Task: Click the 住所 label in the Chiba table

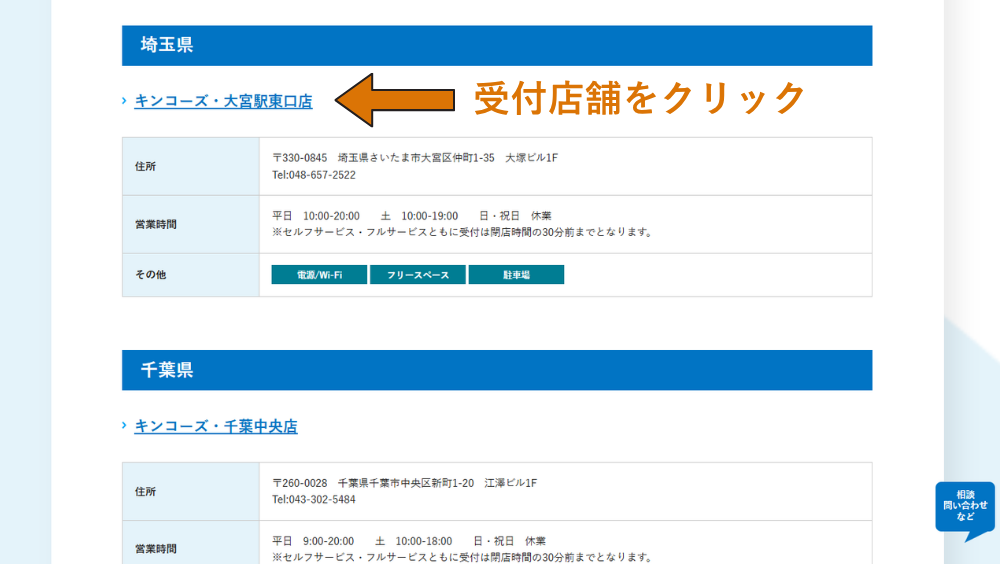Action: pos(145,492)
